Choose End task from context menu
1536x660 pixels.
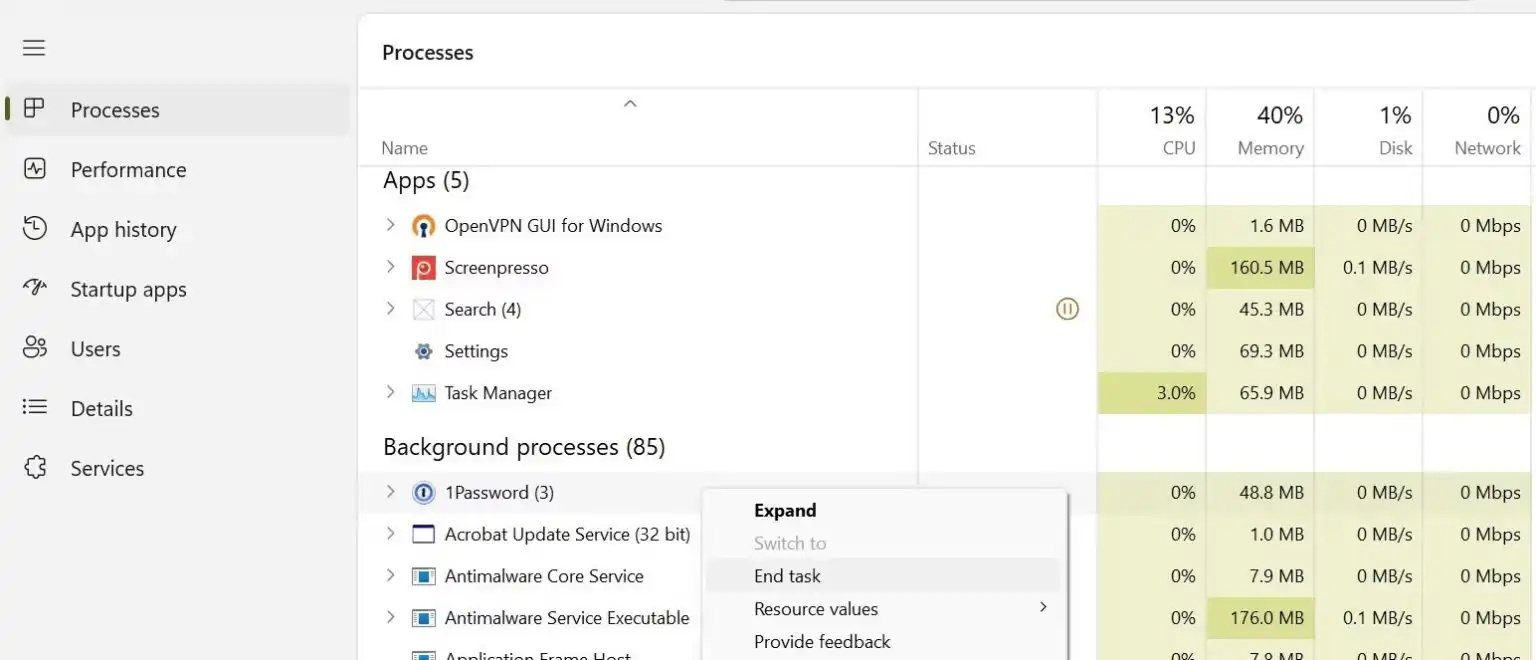coord(787,576)
